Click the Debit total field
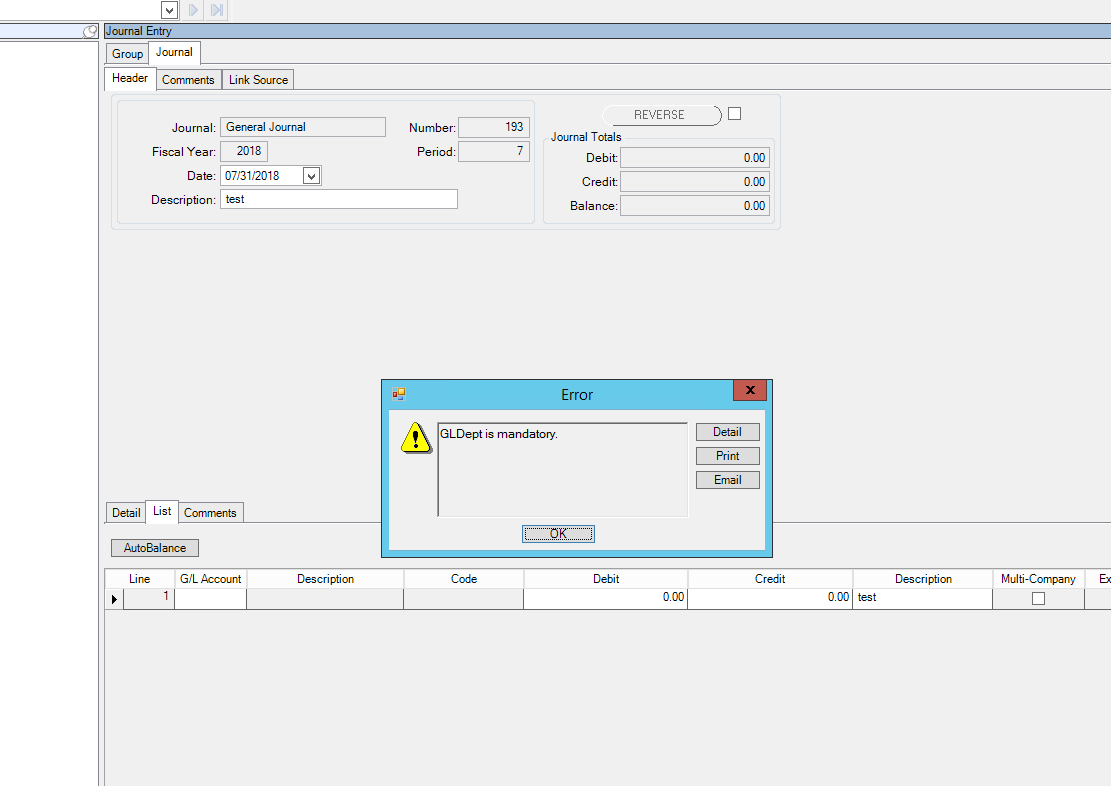Screen dimensions: 1111x786 (694, 158)
